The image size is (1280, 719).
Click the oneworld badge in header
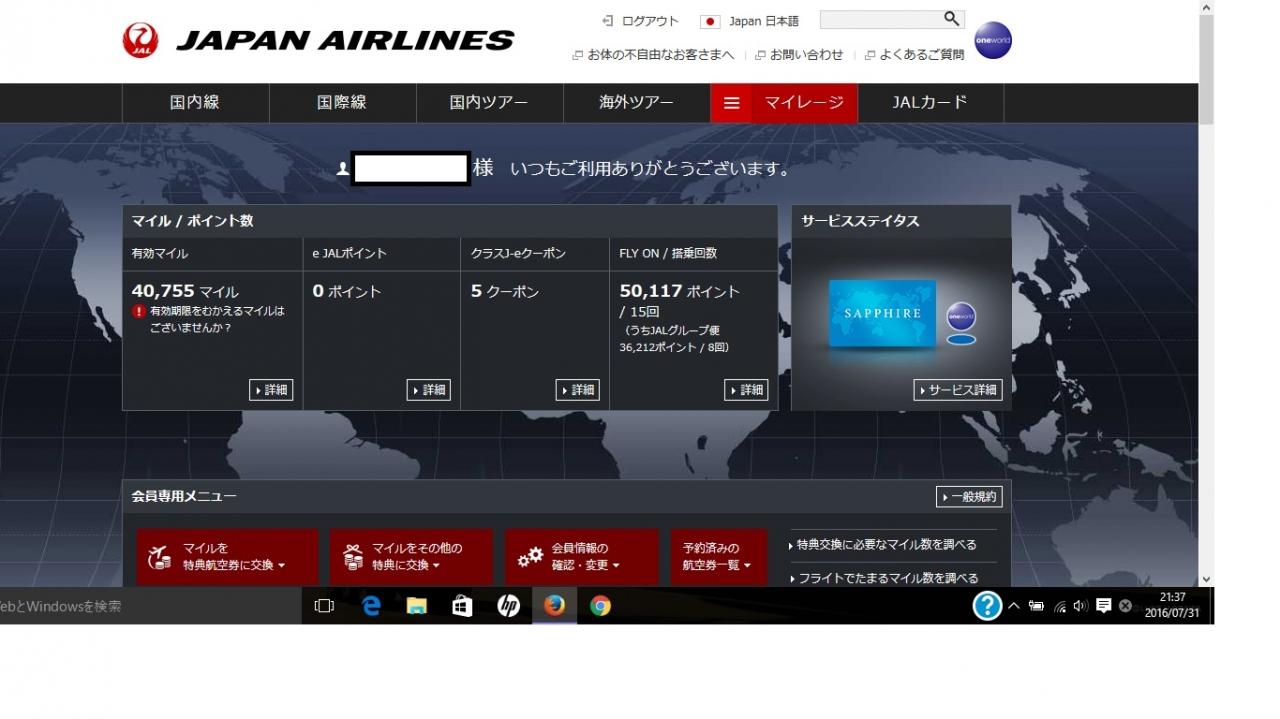992,41
